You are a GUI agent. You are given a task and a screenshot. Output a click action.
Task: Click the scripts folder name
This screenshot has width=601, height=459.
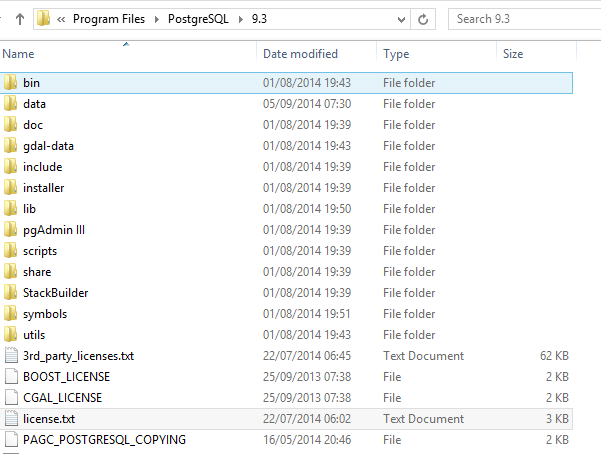point(40,251)
